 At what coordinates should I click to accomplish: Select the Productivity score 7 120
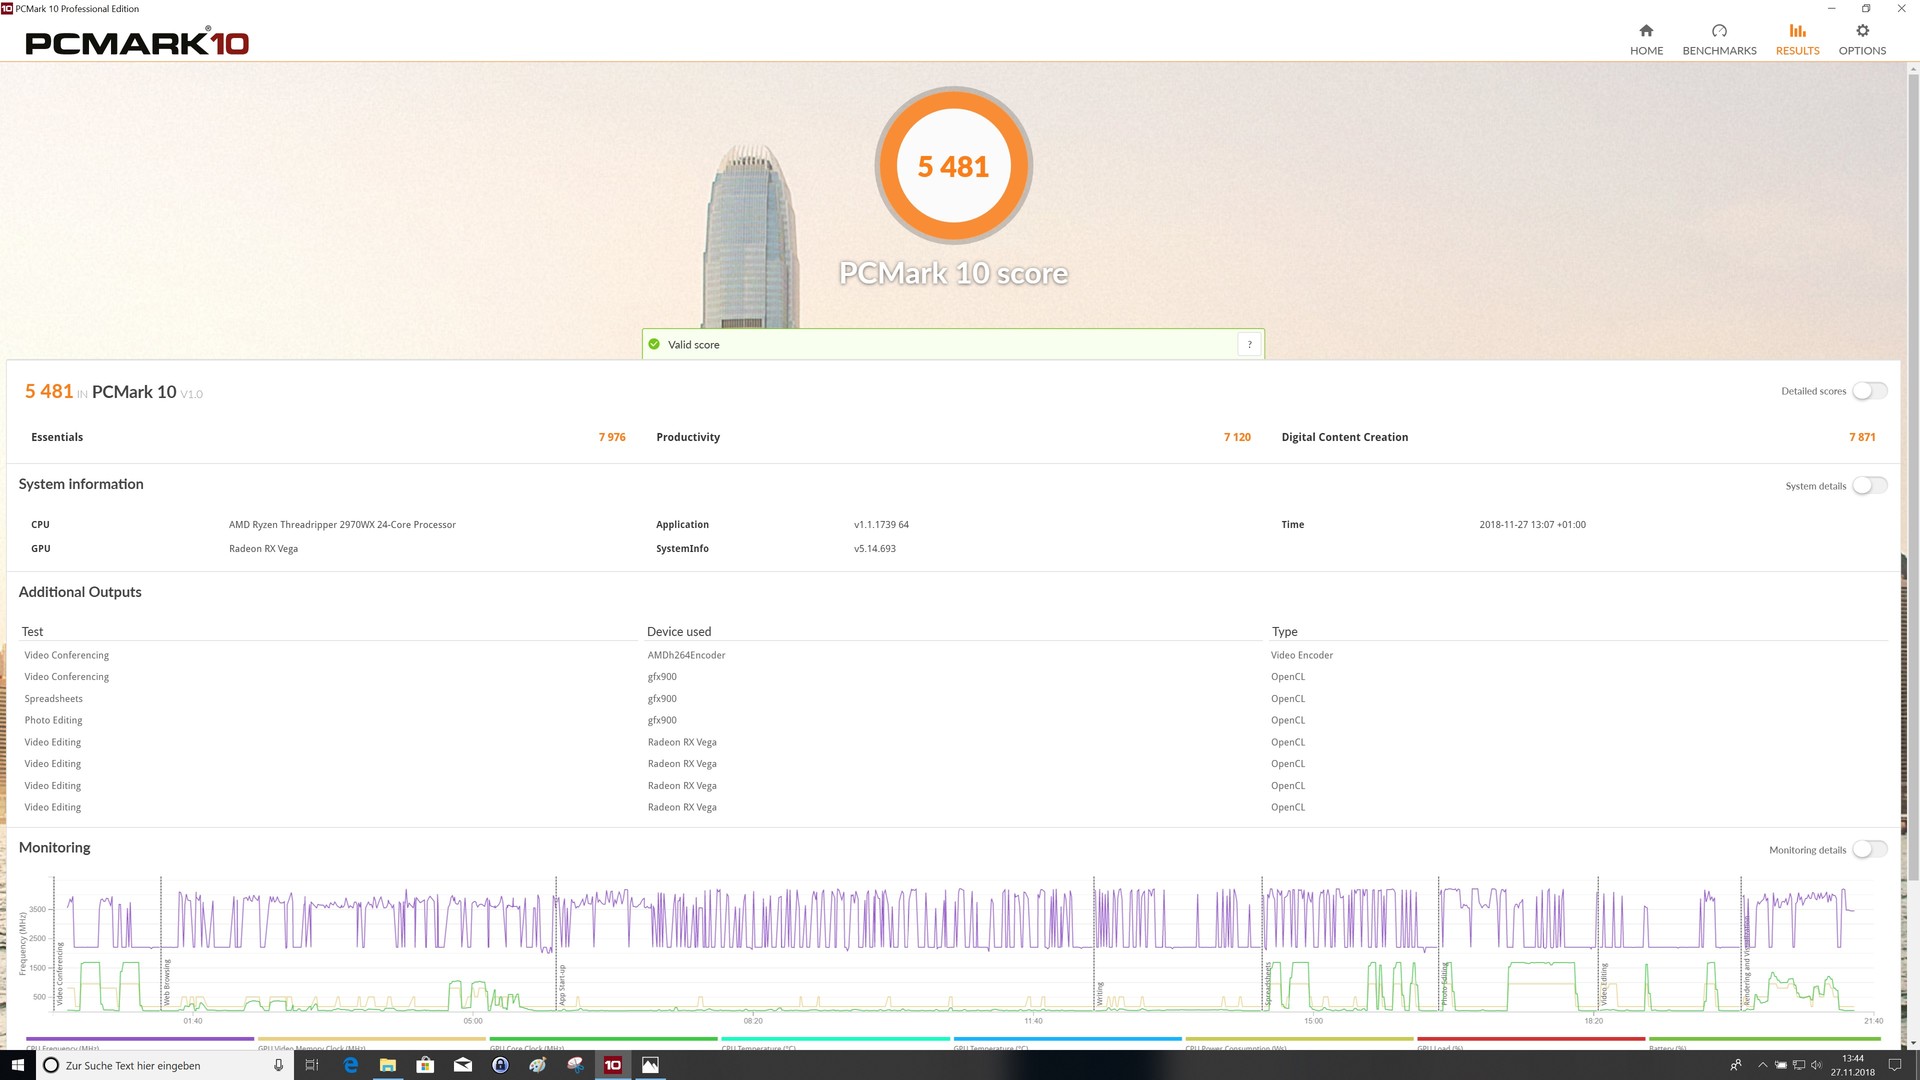tap(1237, 437)
